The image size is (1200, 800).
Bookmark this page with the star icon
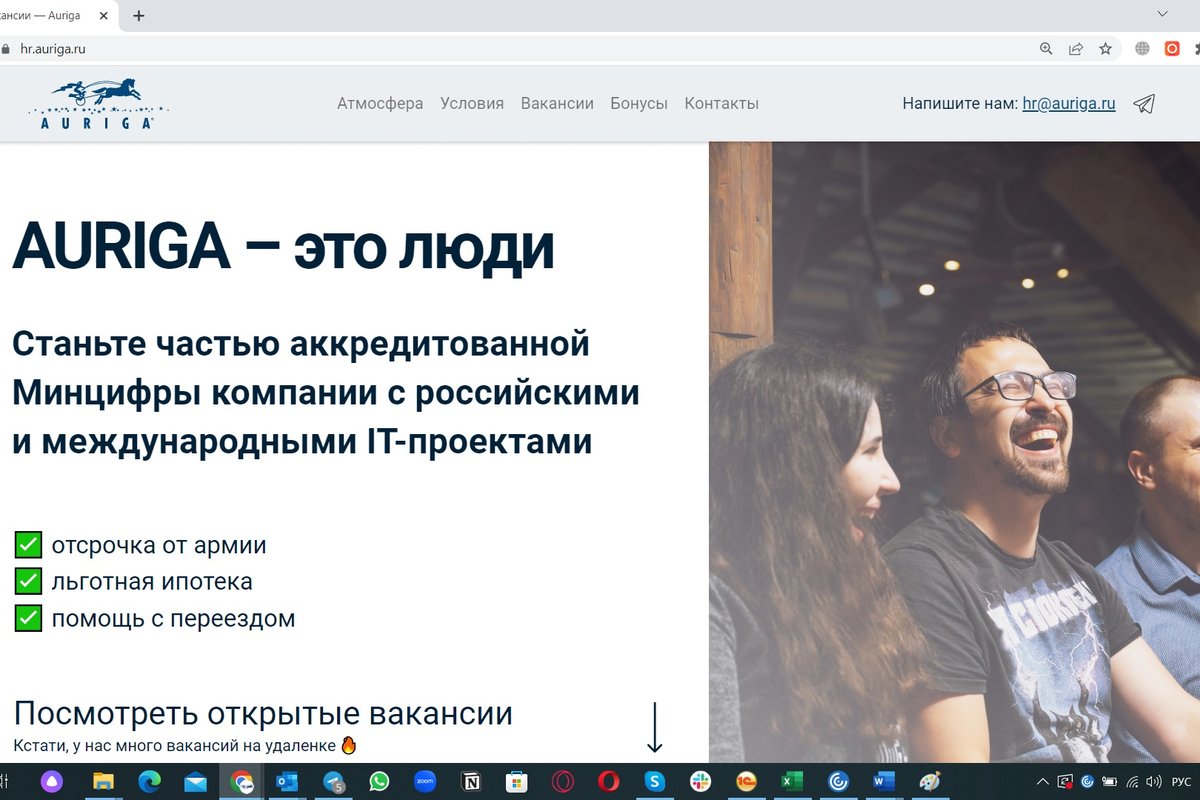[1105, 48]
